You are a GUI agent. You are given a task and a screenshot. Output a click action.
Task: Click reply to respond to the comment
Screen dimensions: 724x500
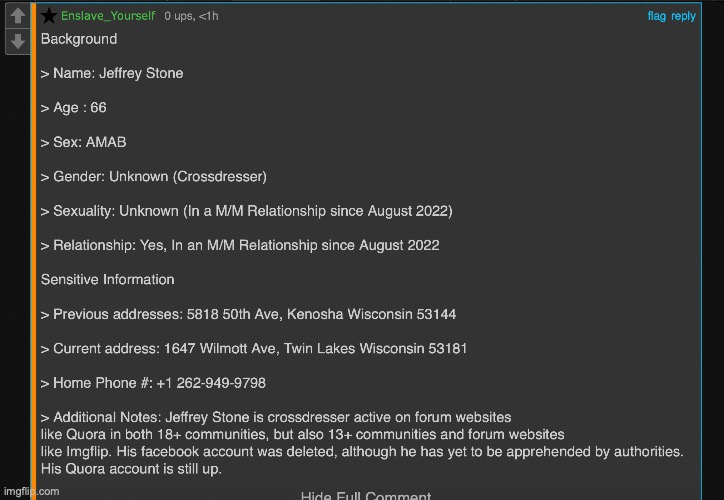click(684, 16)
